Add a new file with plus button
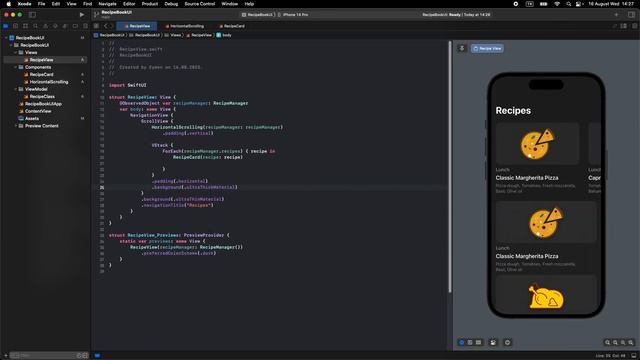640x360 pixels. pyautogui.click(x=6, y=356)
